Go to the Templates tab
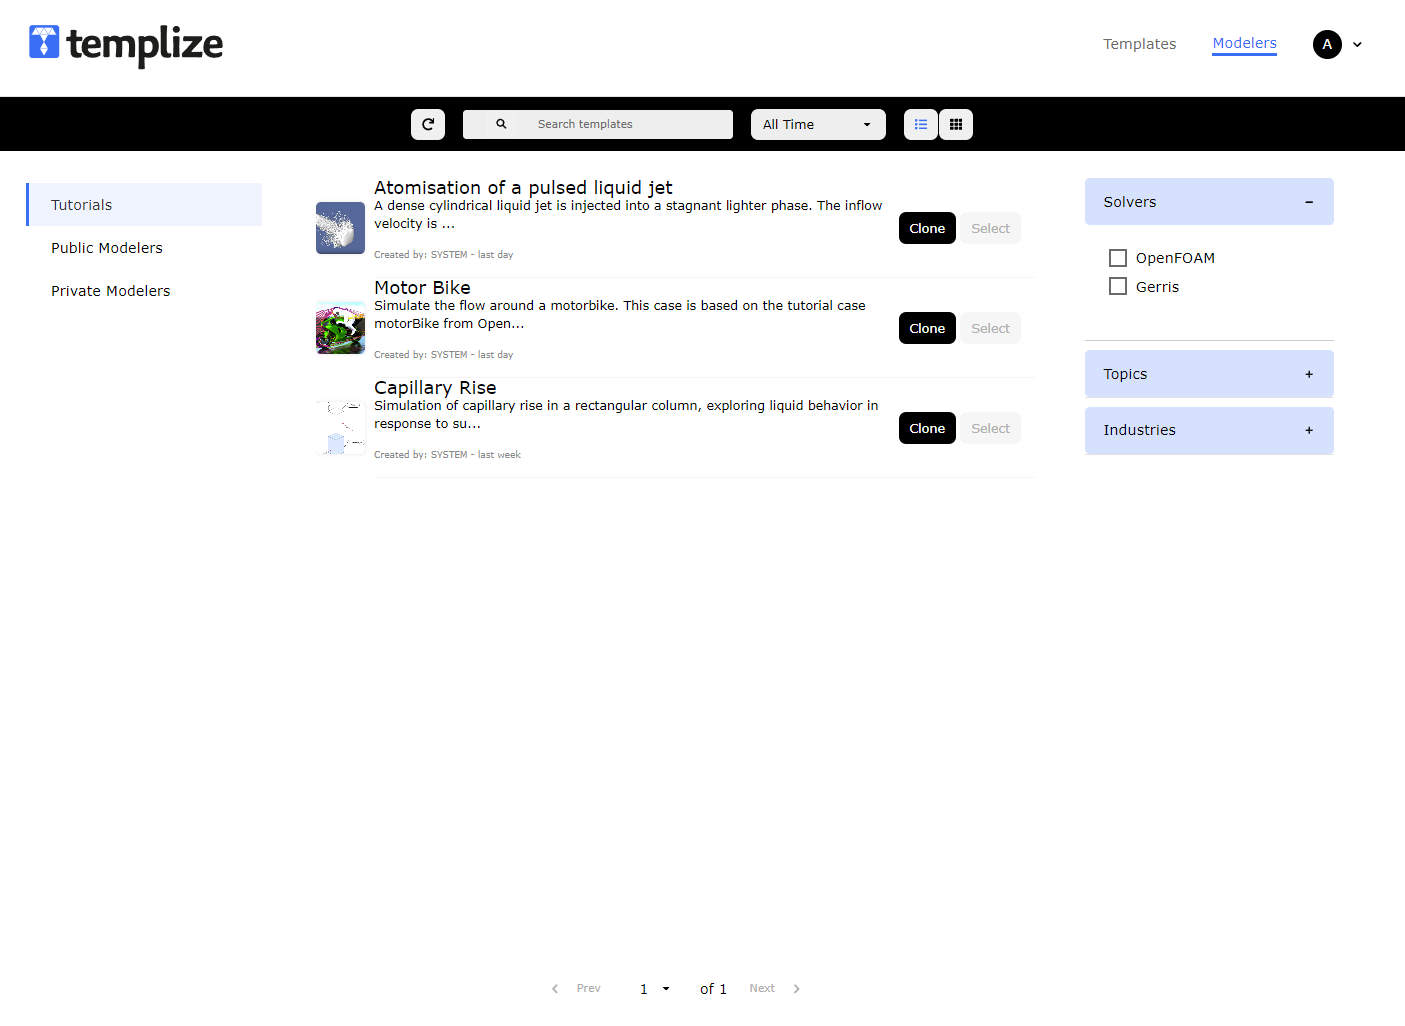This screenshot has width=1405, height=1026. pos(1139,44)
